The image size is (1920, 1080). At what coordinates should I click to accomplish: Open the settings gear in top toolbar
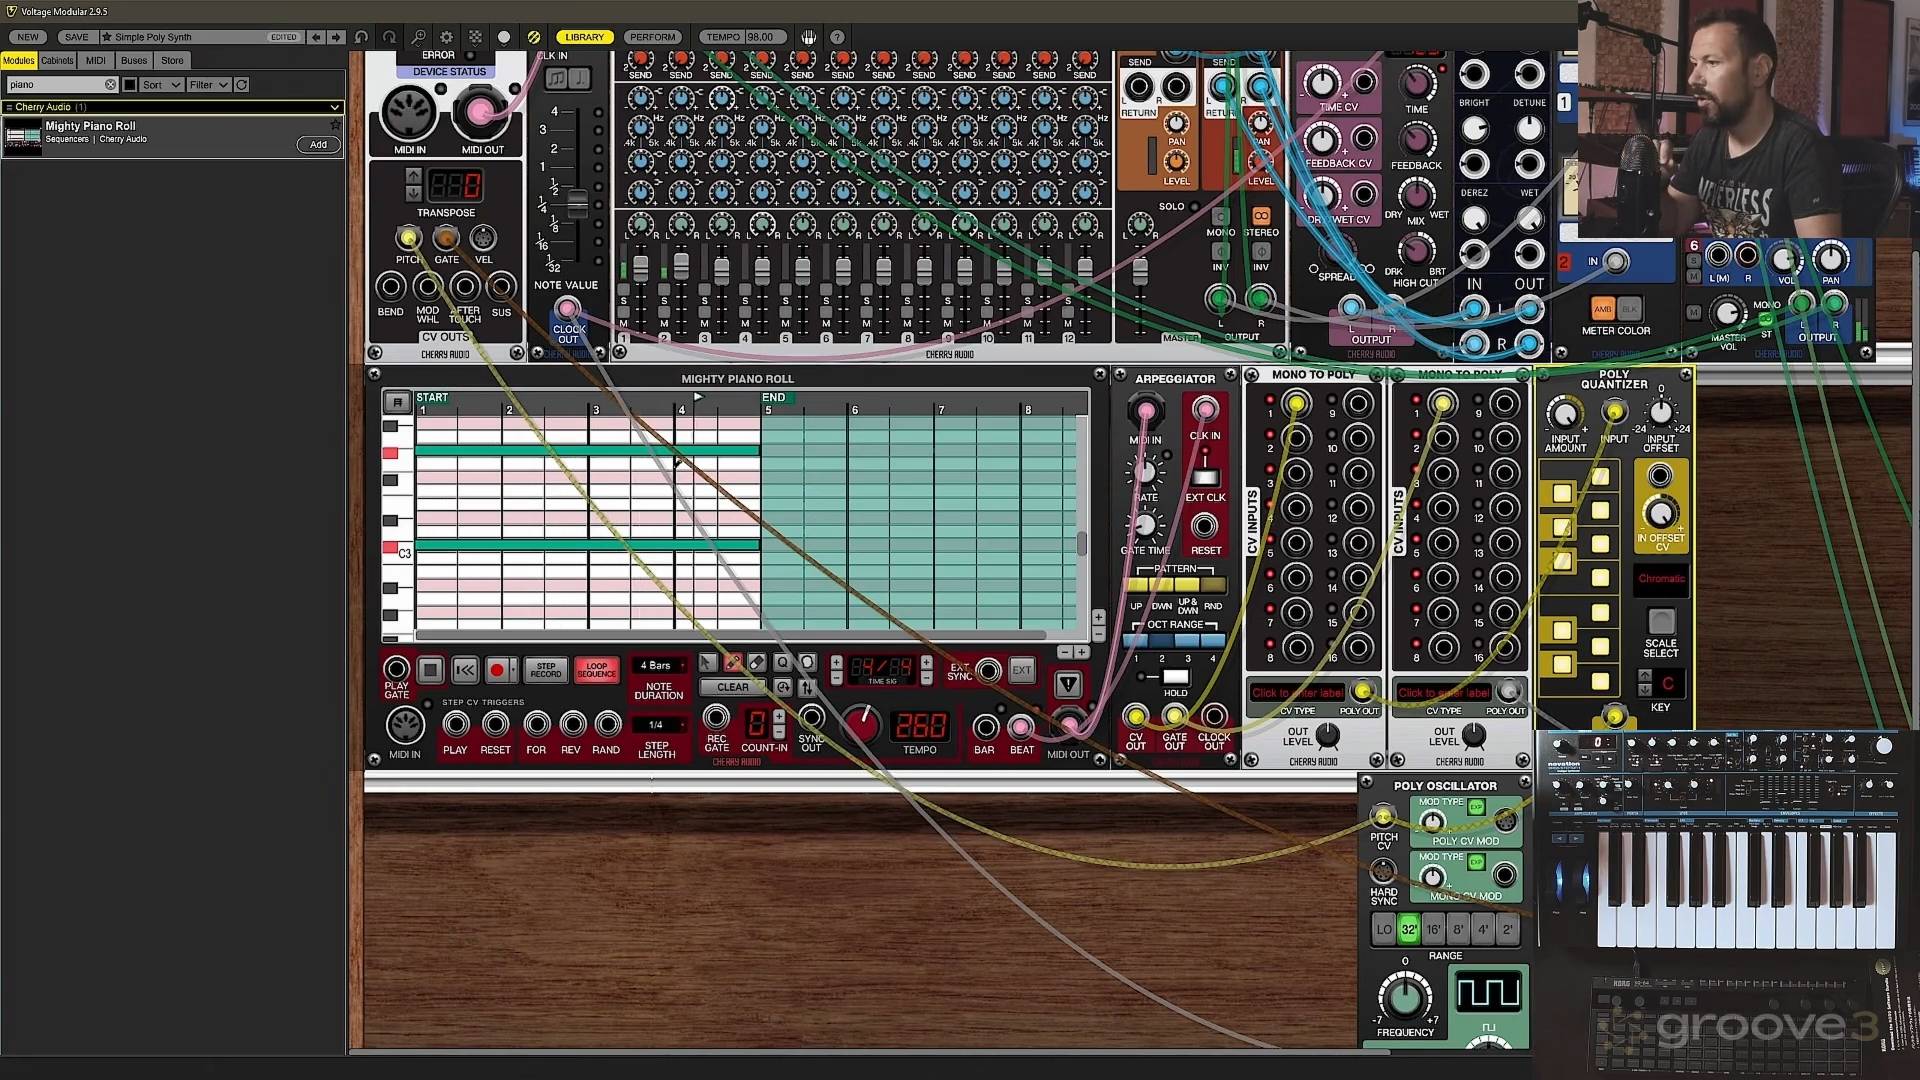447,37
